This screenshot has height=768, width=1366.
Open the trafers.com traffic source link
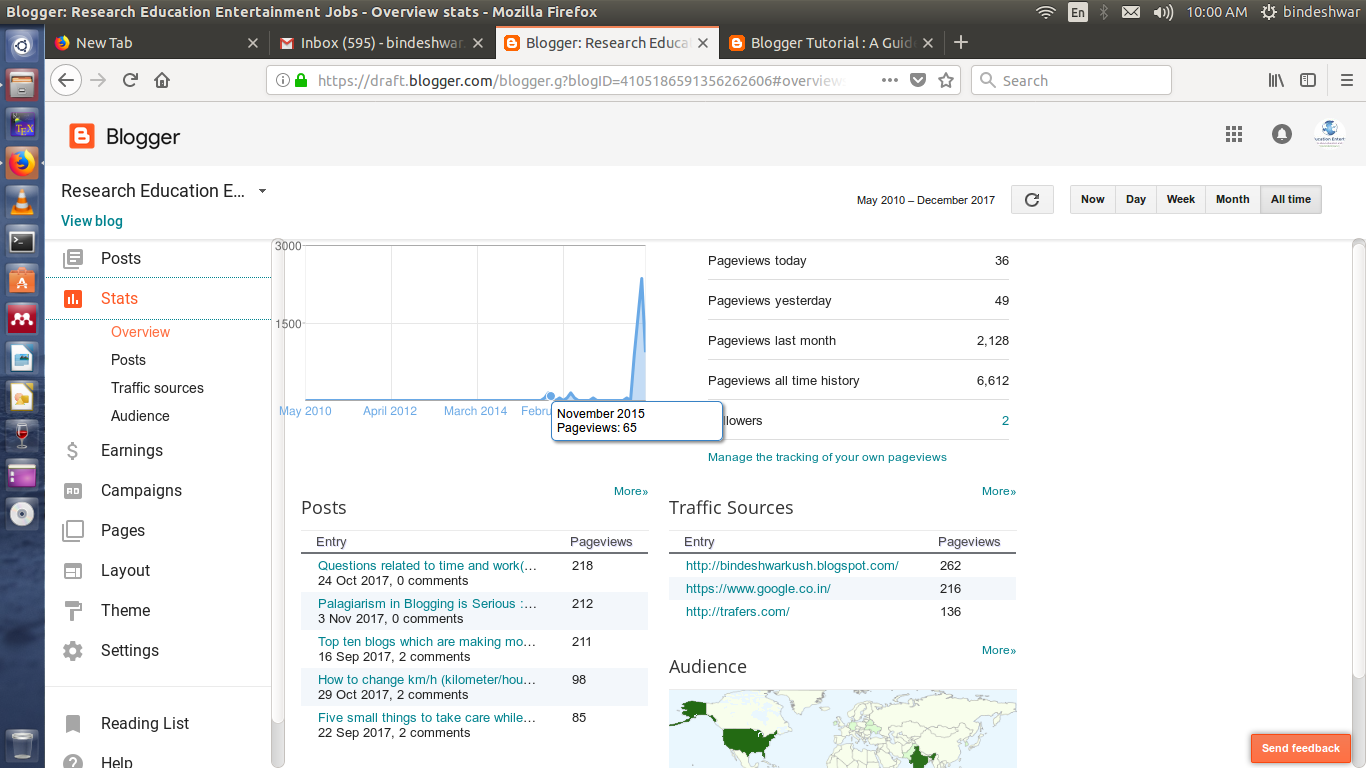(x=738, y=612)
